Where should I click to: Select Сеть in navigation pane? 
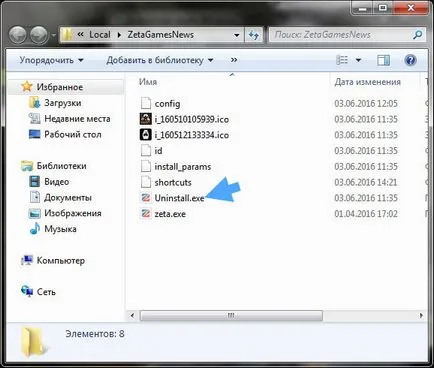pos(46,292)
